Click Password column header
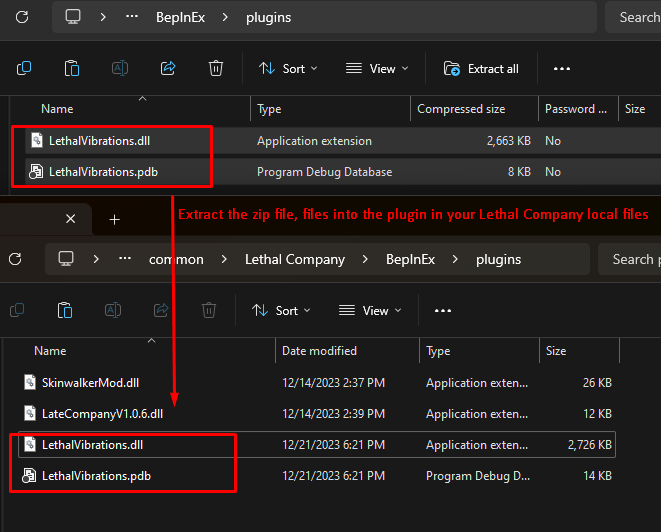The image size is (661, 532). (x=575, y=109)
